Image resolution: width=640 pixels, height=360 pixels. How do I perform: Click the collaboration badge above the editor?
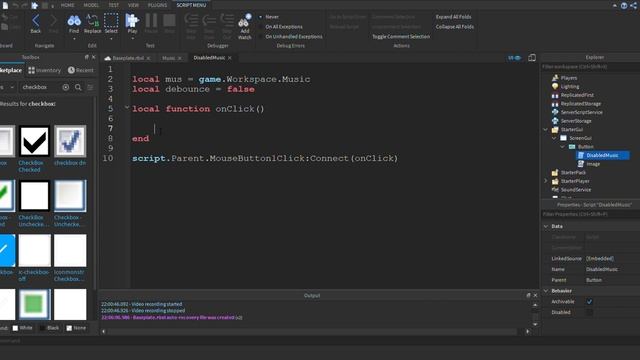tap(514, 58)
